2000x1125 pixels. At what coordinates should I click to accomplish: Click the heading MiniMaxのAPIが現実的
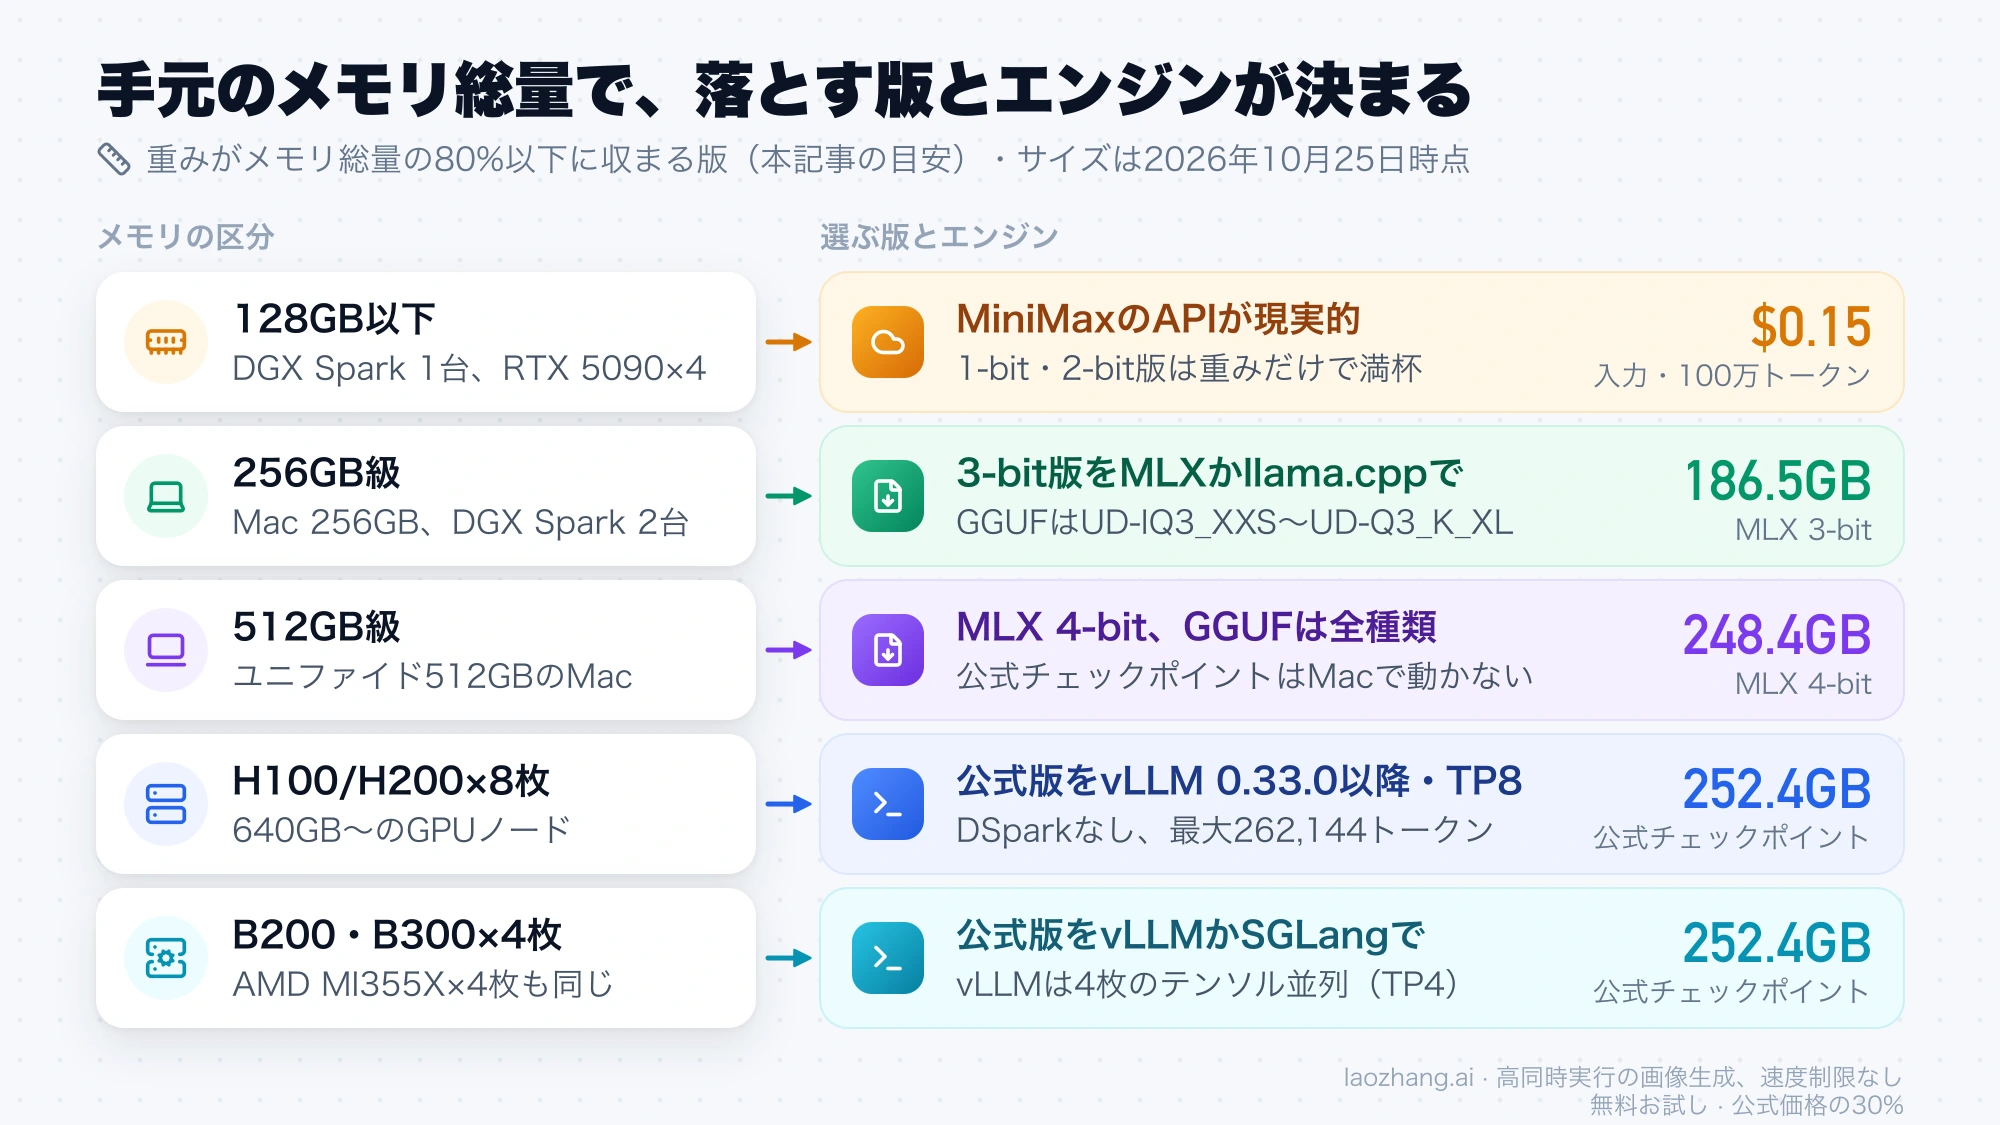point(1158,319)
